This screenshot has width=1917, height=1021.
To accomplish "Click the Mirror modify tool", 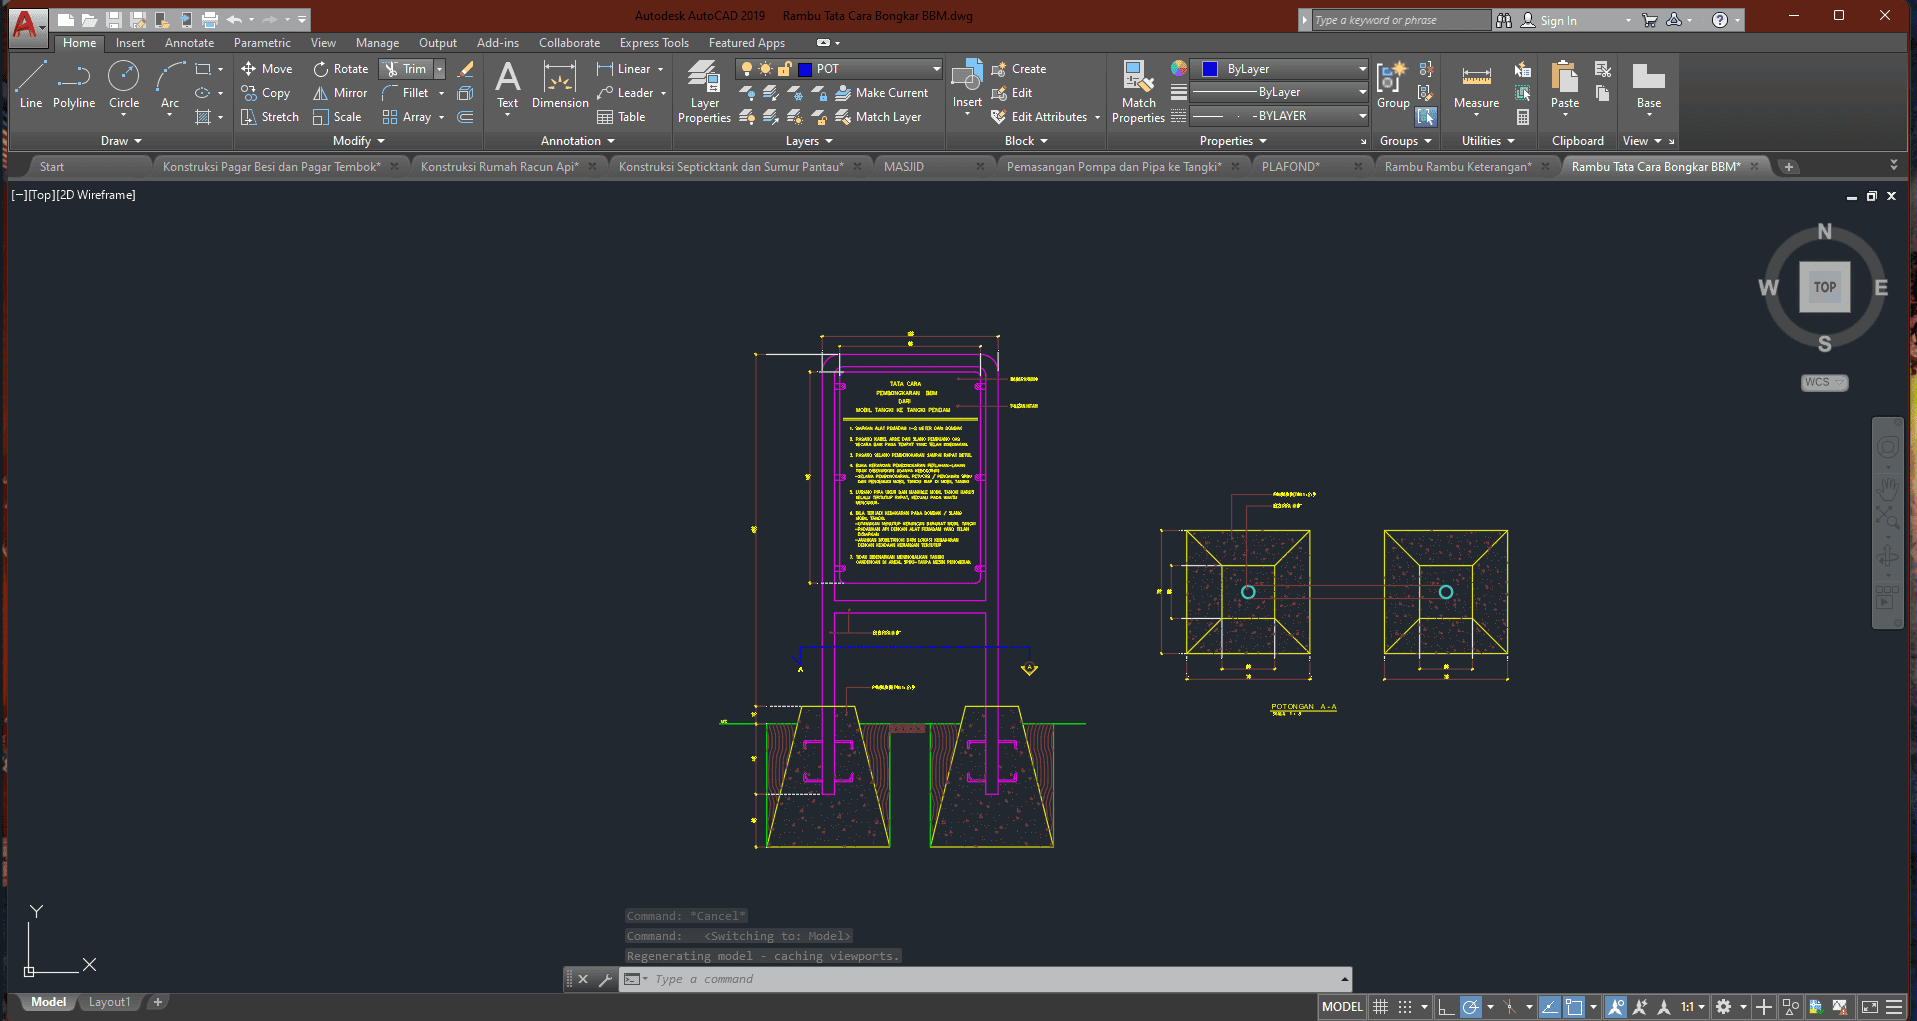I will 340,93.
